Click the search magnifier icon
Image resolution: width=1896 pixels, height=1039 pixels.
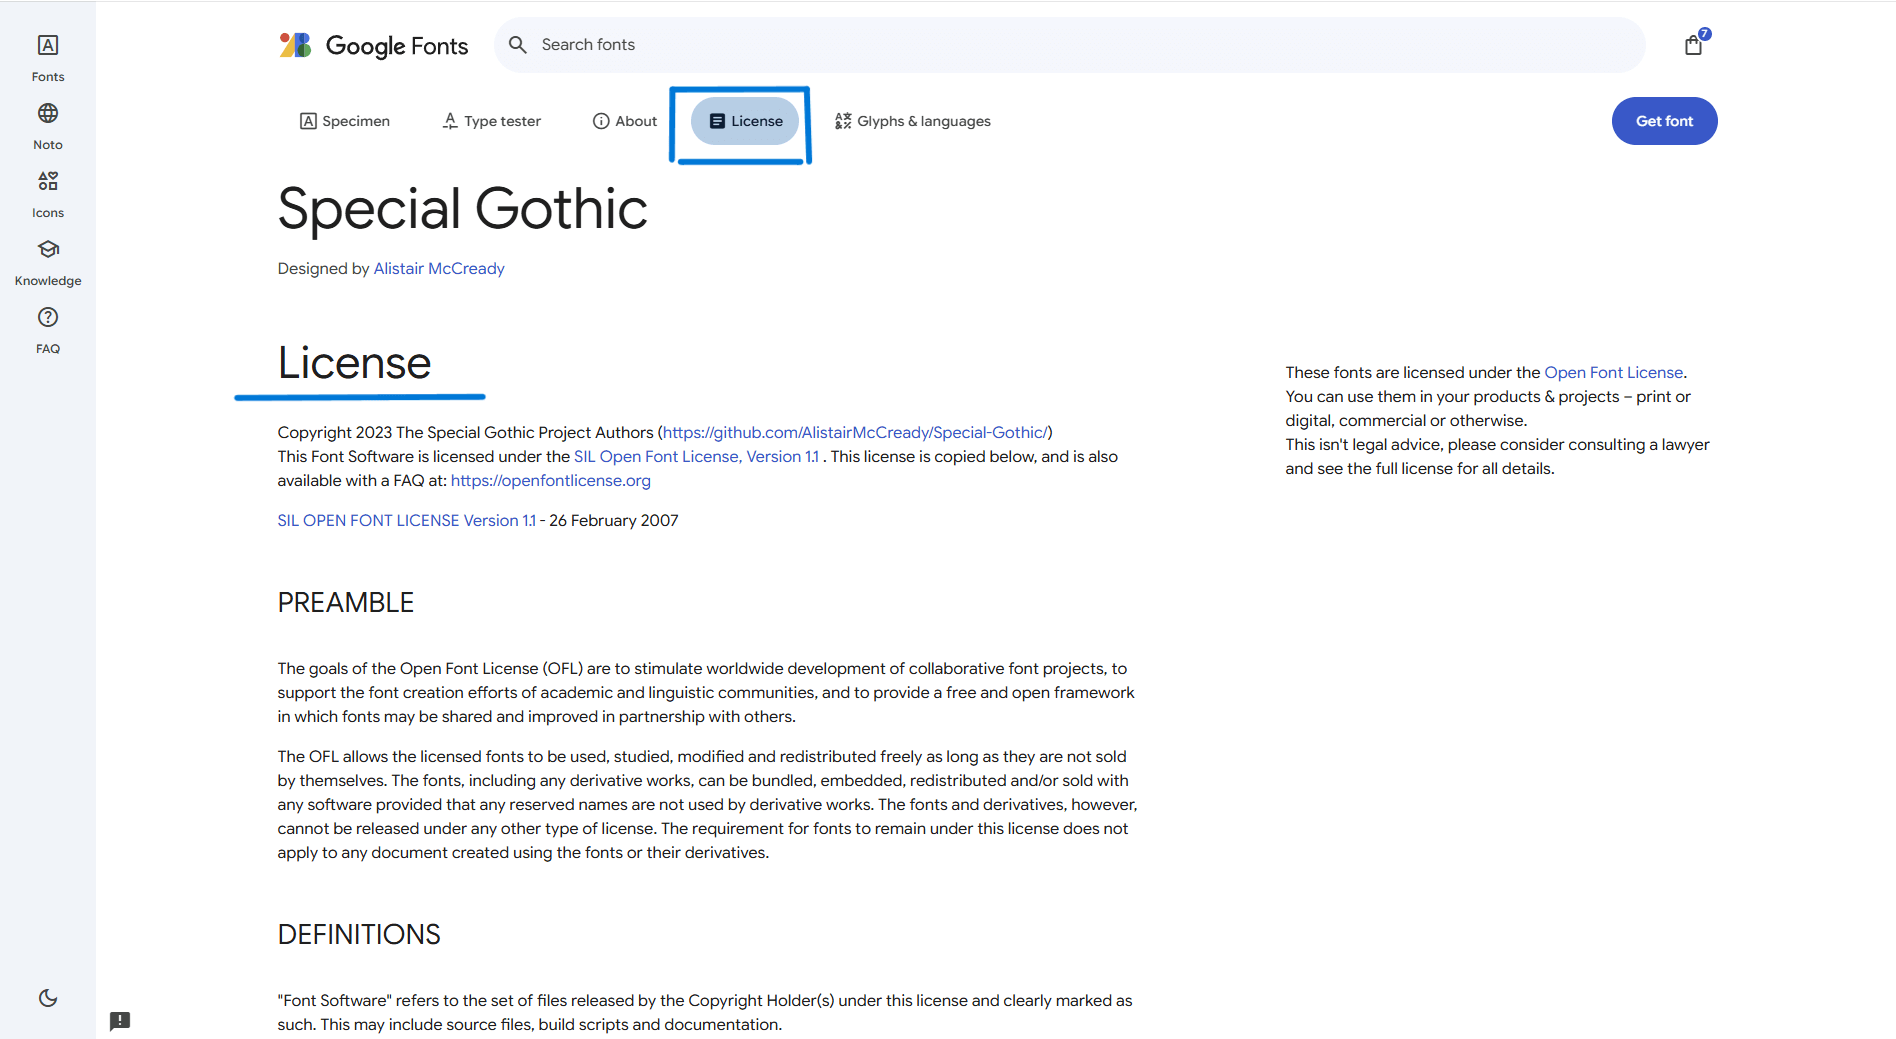click(518, 45)
